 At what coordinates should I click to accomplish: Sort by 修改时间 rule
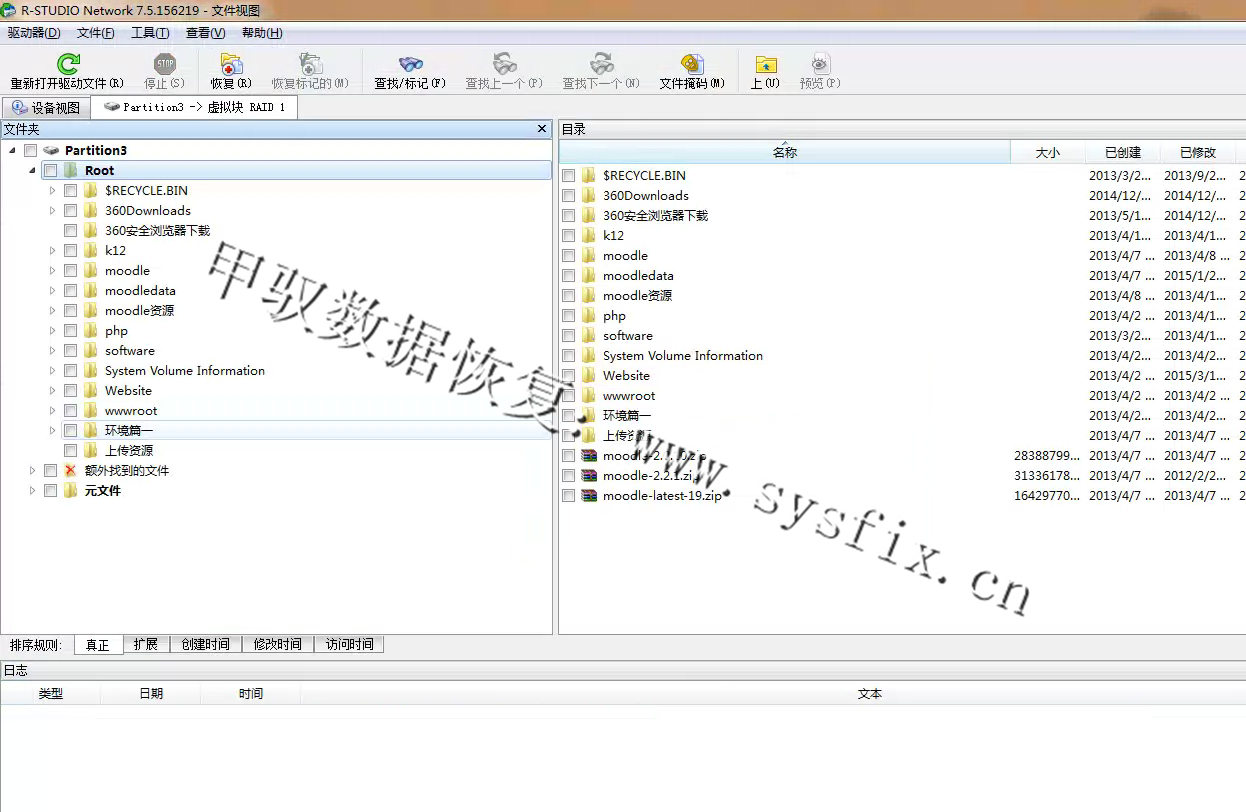278,644
